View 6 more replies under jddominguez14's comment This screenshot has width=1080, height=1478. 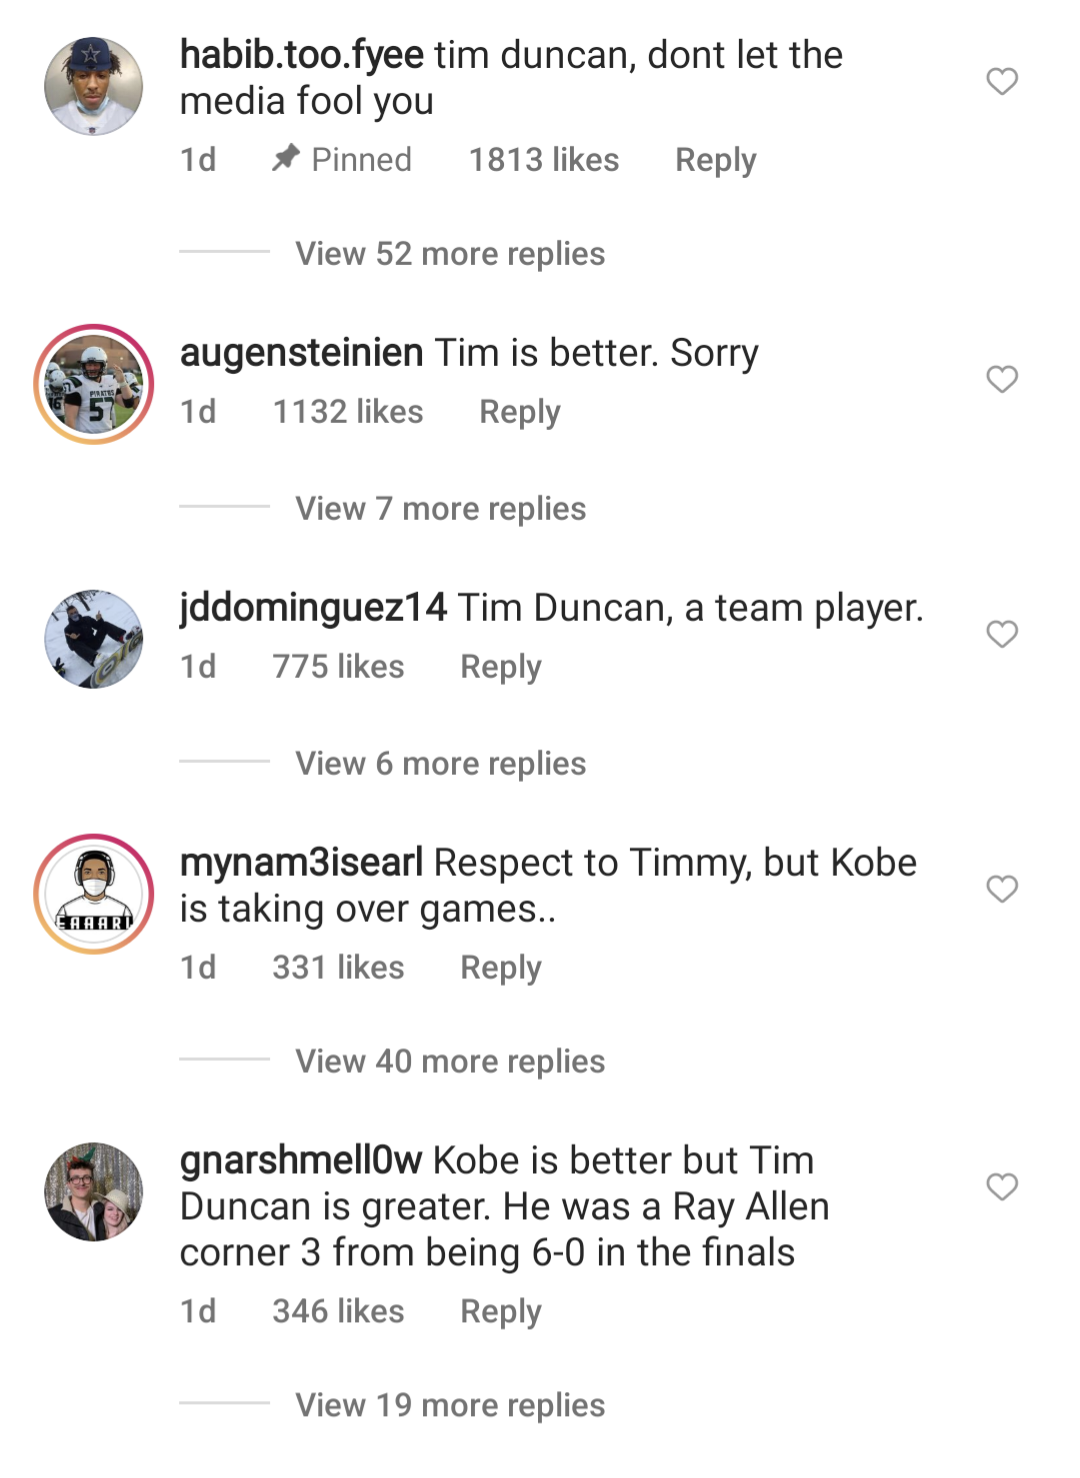click(x=440, y=763)
